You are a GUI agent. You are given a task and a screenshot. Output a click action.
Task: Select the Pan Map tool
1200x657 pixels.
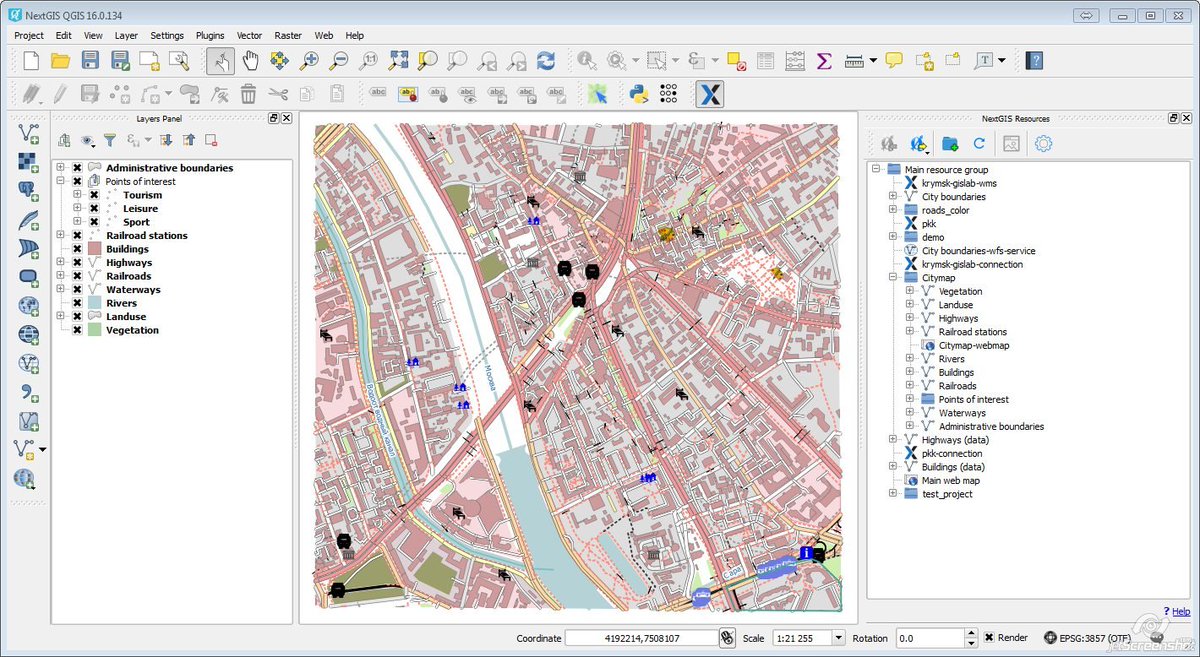click(x=251, y=60)
